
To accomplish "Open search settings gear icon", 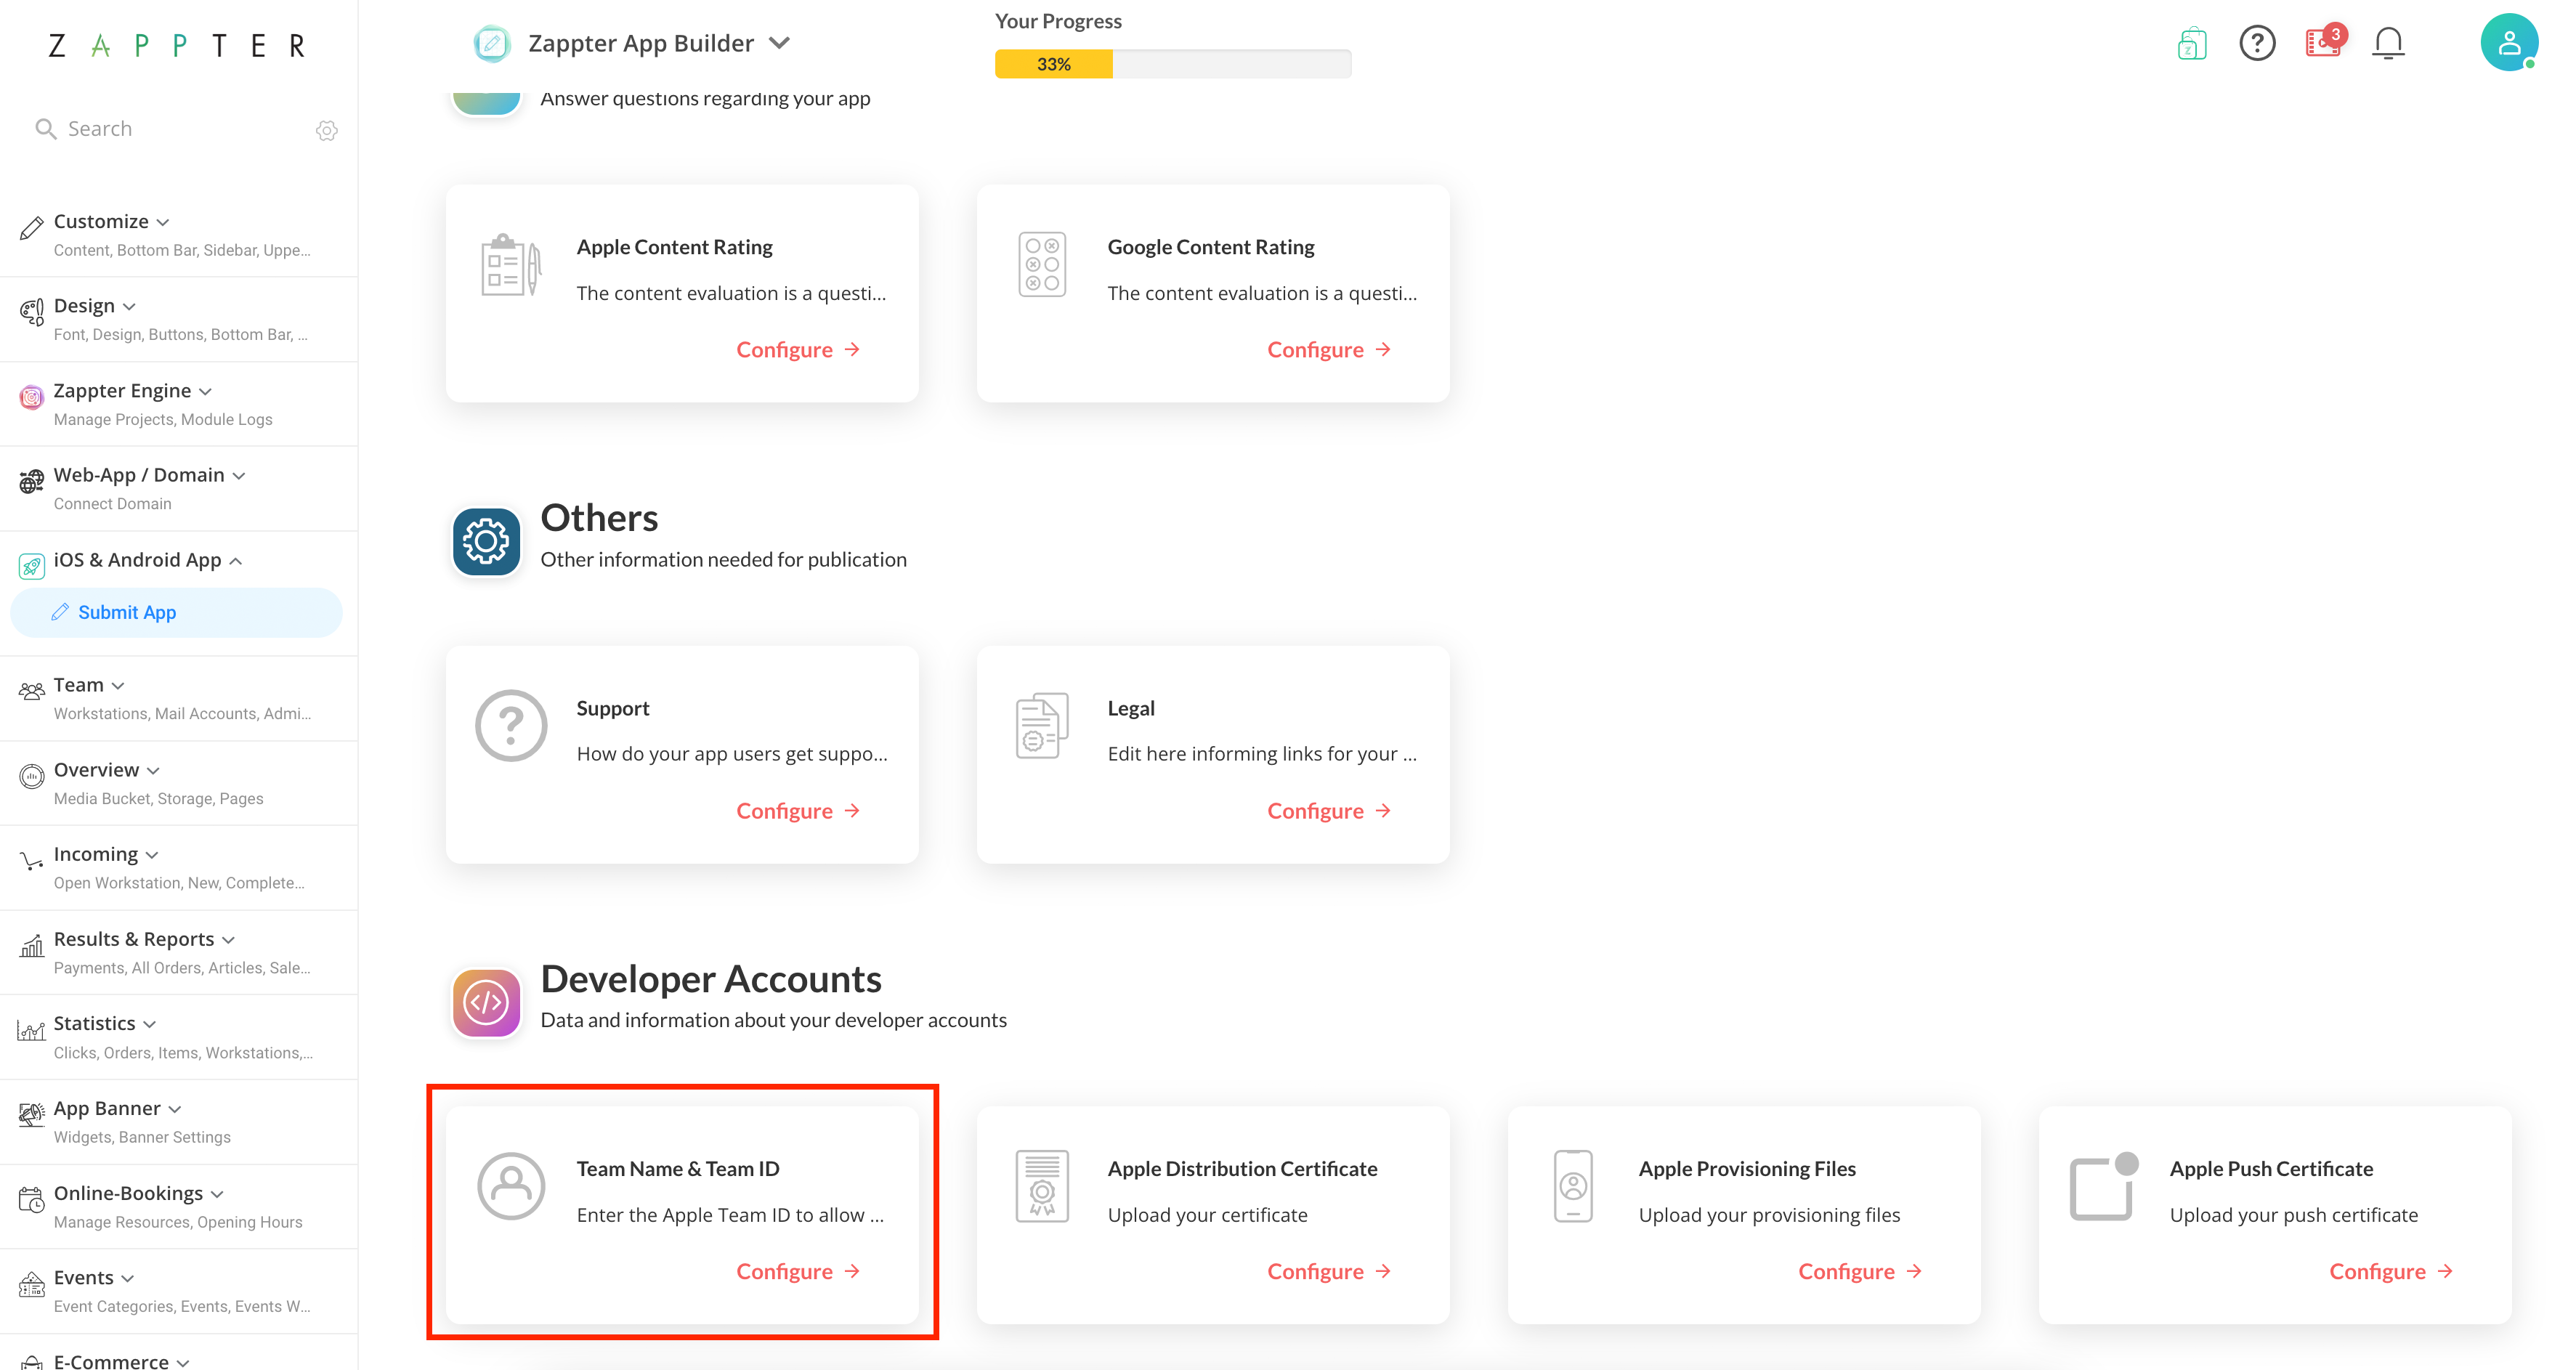I will 327,130.
